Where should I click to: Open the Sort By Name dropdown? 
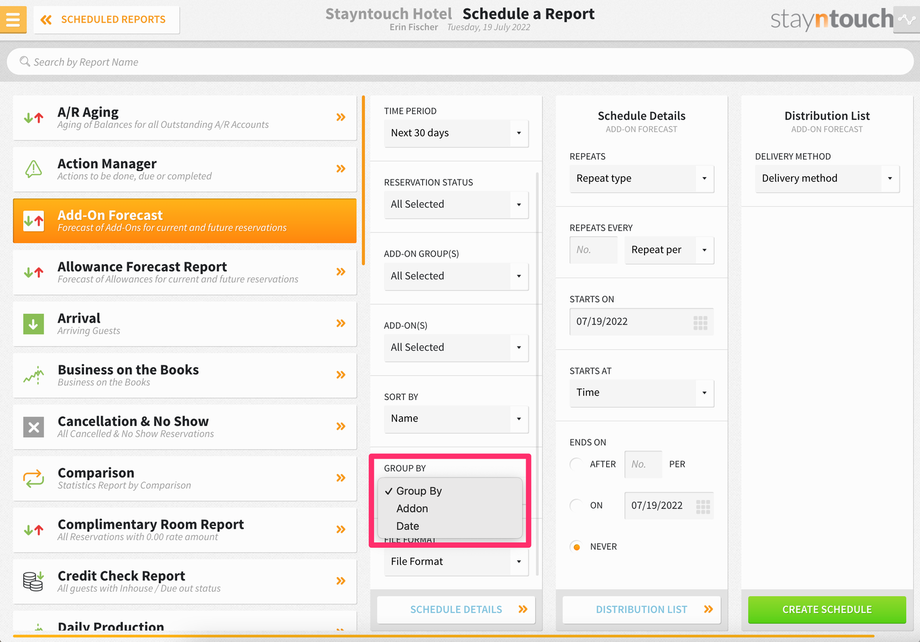point(456,419)
